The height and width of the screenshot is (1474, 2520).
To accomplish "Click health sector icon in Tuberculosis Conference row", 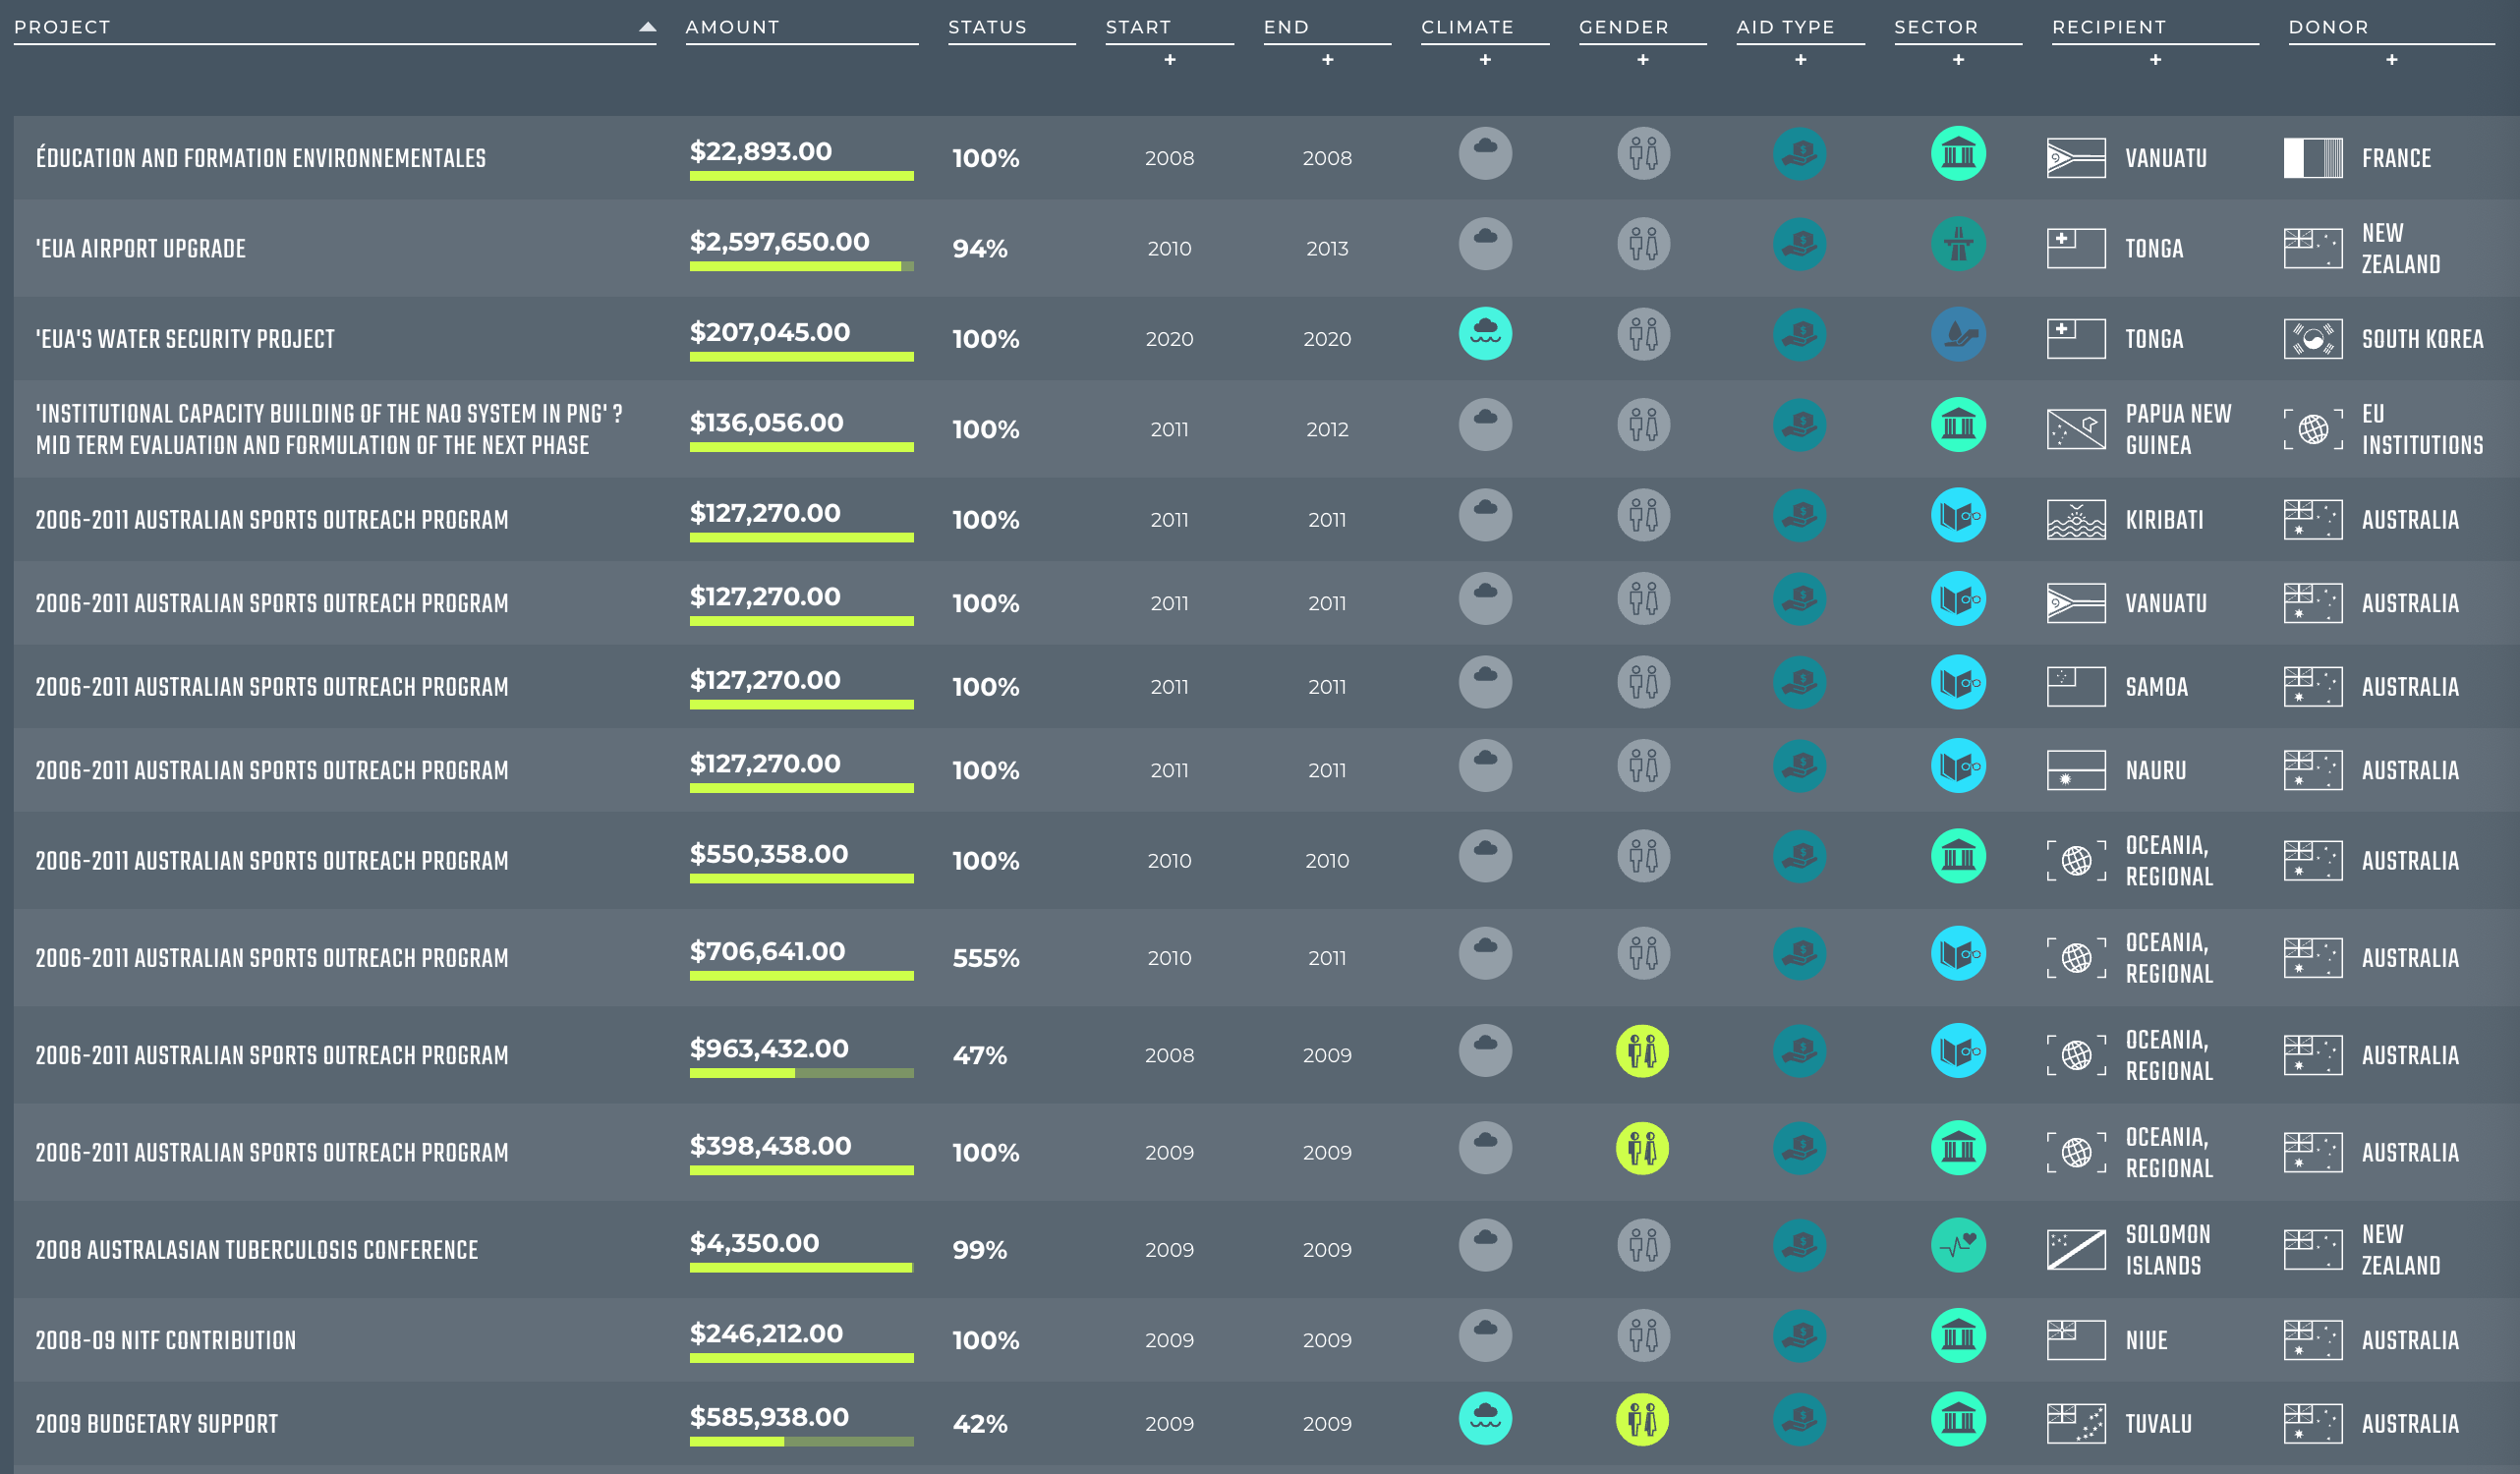I will click(x=1958, y=1245).
